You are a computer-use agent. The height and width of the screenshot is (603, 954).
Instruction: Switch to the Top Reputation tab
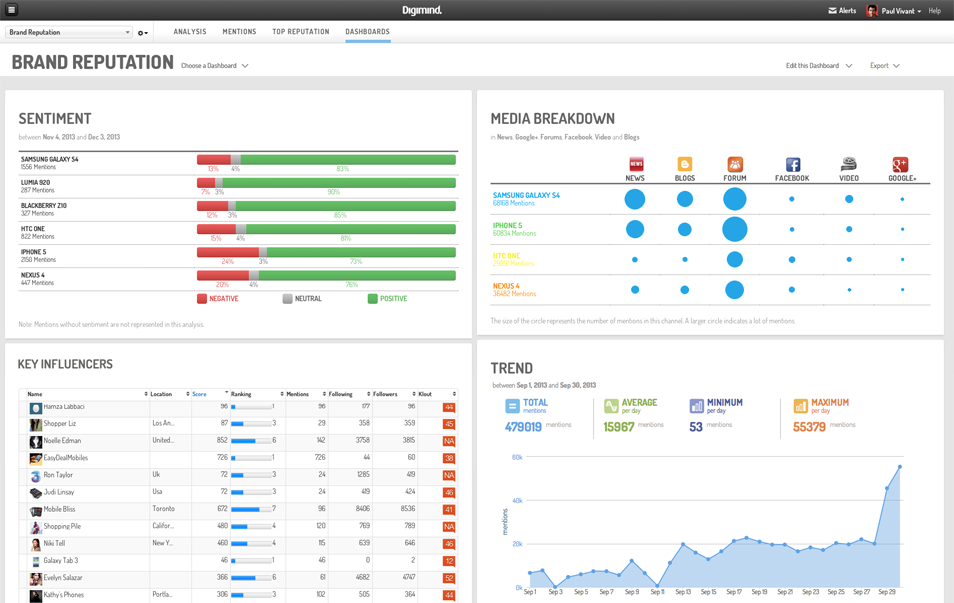click(x=301, y=32)
